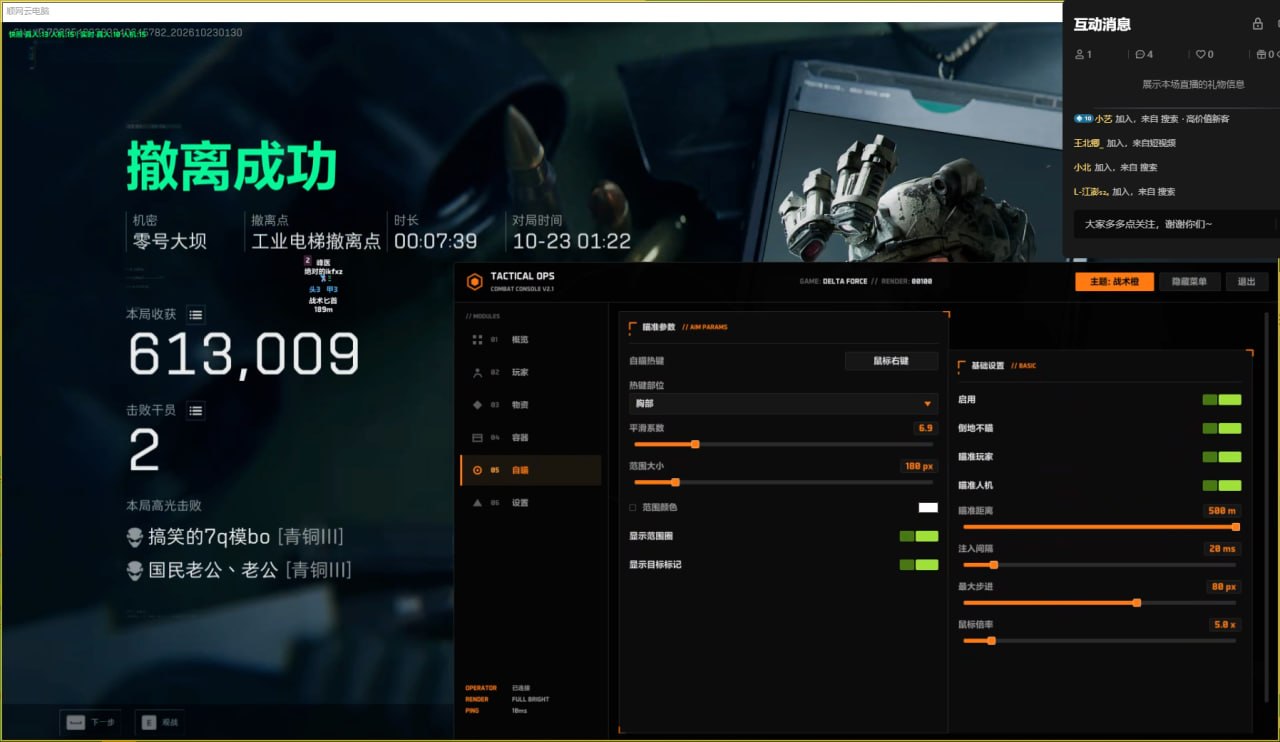Viewport: 1280px width, 742px height.
Task: Click the 平滑系数 slider track
Action: pyautogui.click(x=783, y=444)
